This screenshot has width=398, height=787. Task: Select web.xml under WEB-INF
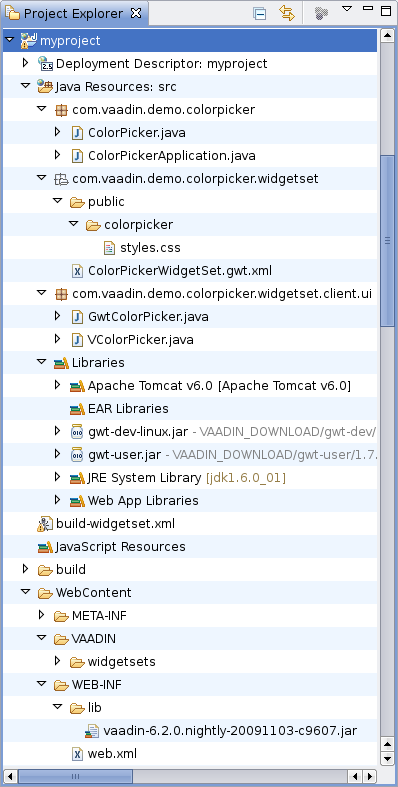pos(112,754)
